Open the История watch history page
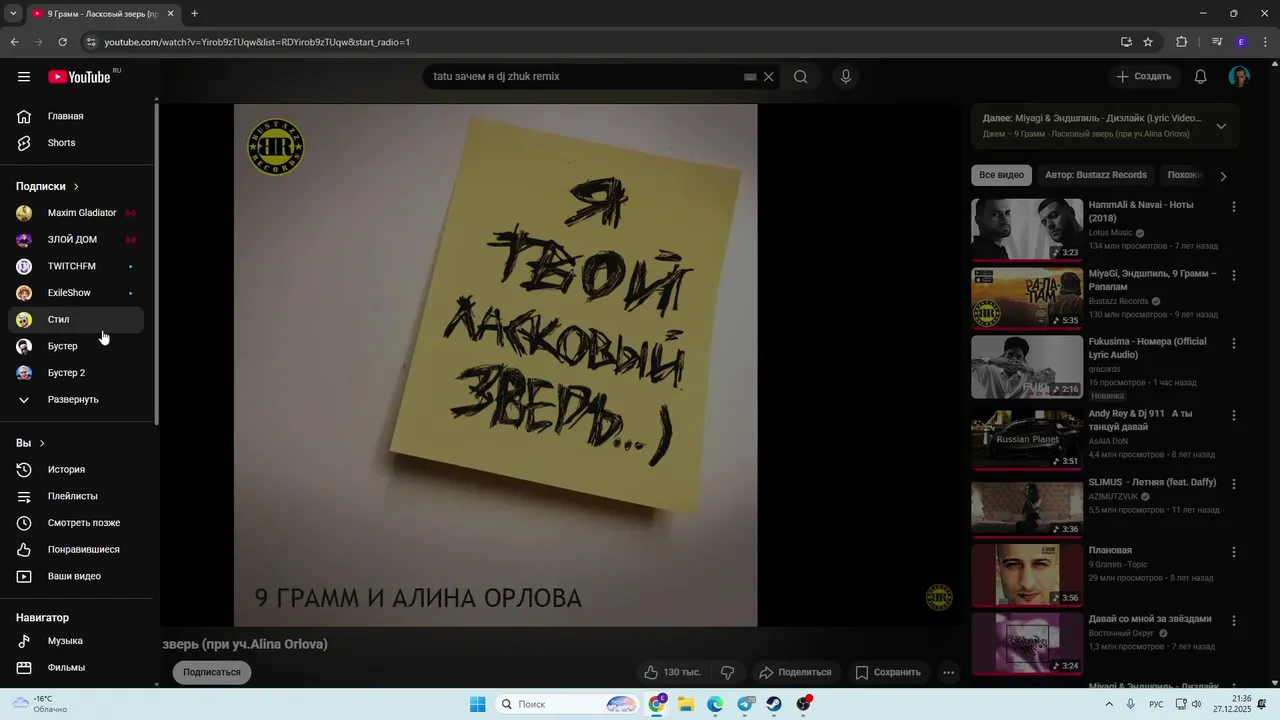Image resolution: width=1280 pixels, height=720 pixels. click(77, 469)
